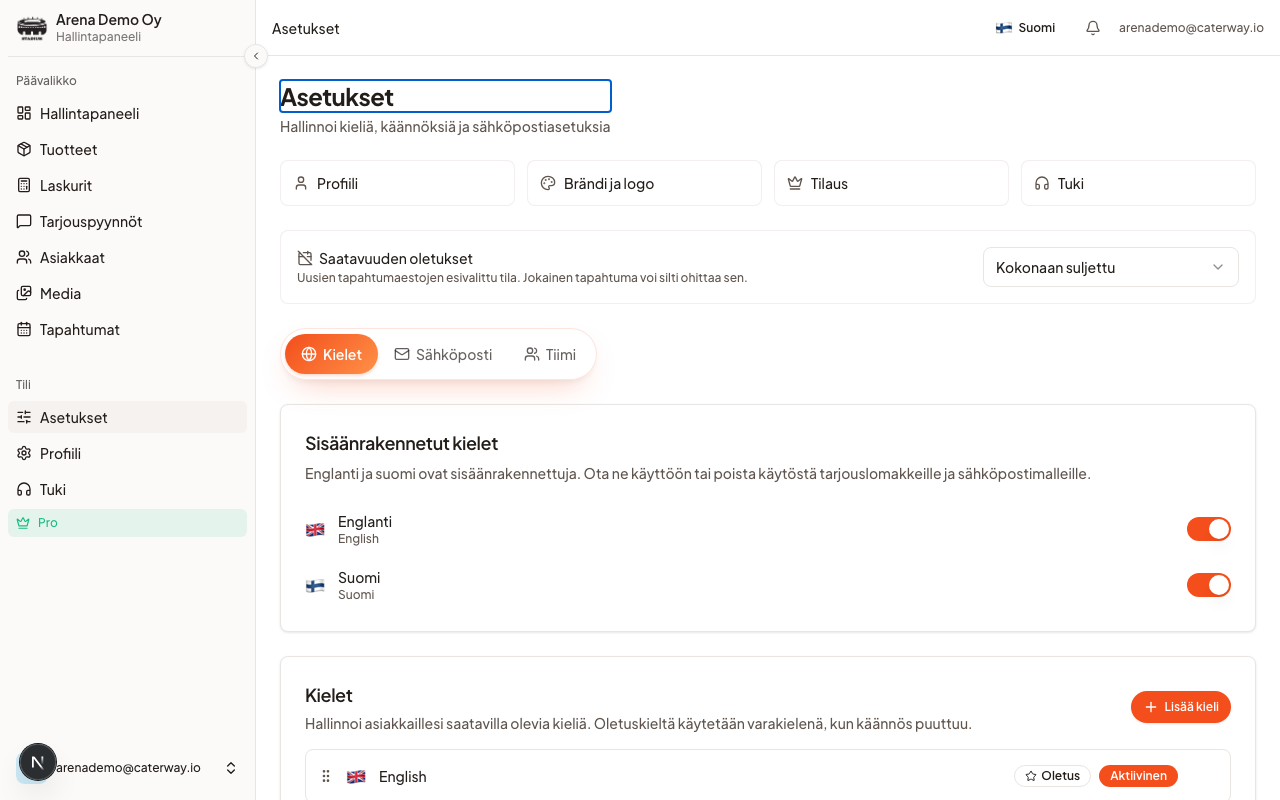The height and width of the screenshot is (800, 1280).
Task: Switch to the Tiimi tab
Action: point(550,354)
